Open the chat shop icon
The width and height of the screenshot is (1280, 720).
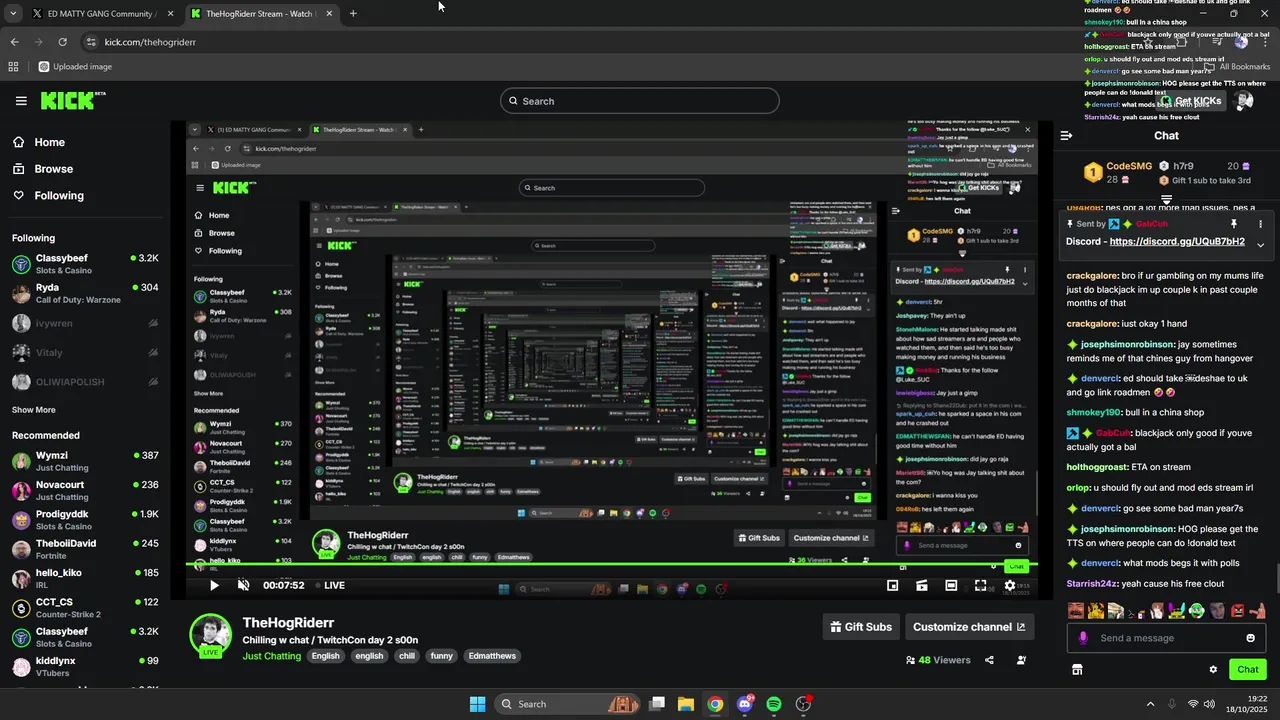[1077, 670]
